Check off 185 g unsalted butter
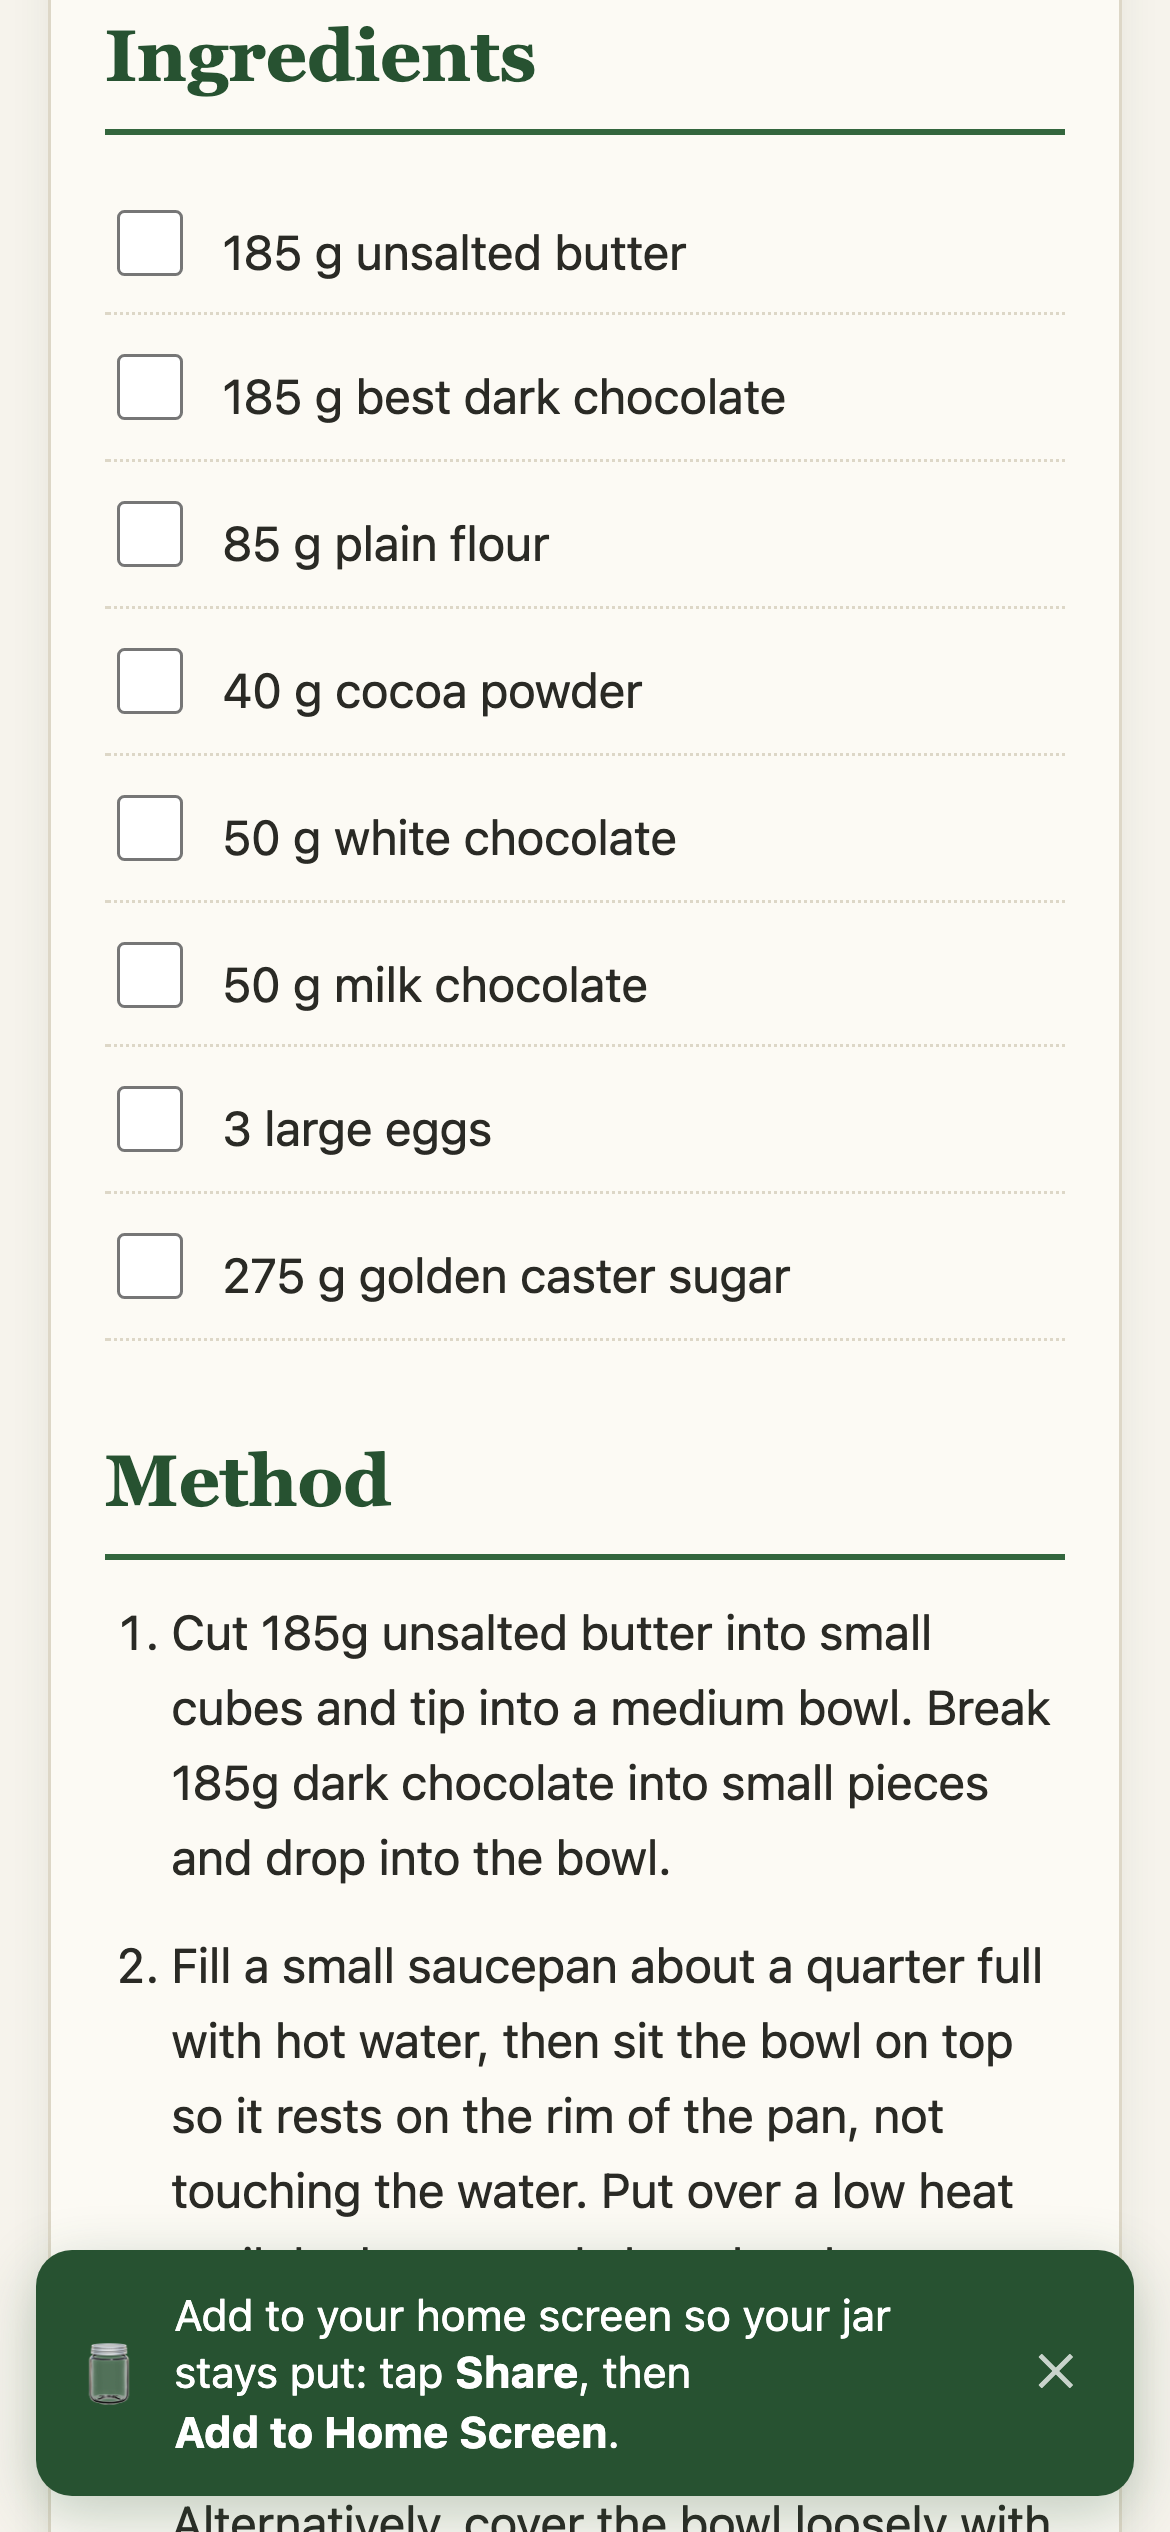1170x2532 pixels. click(150, 243)
